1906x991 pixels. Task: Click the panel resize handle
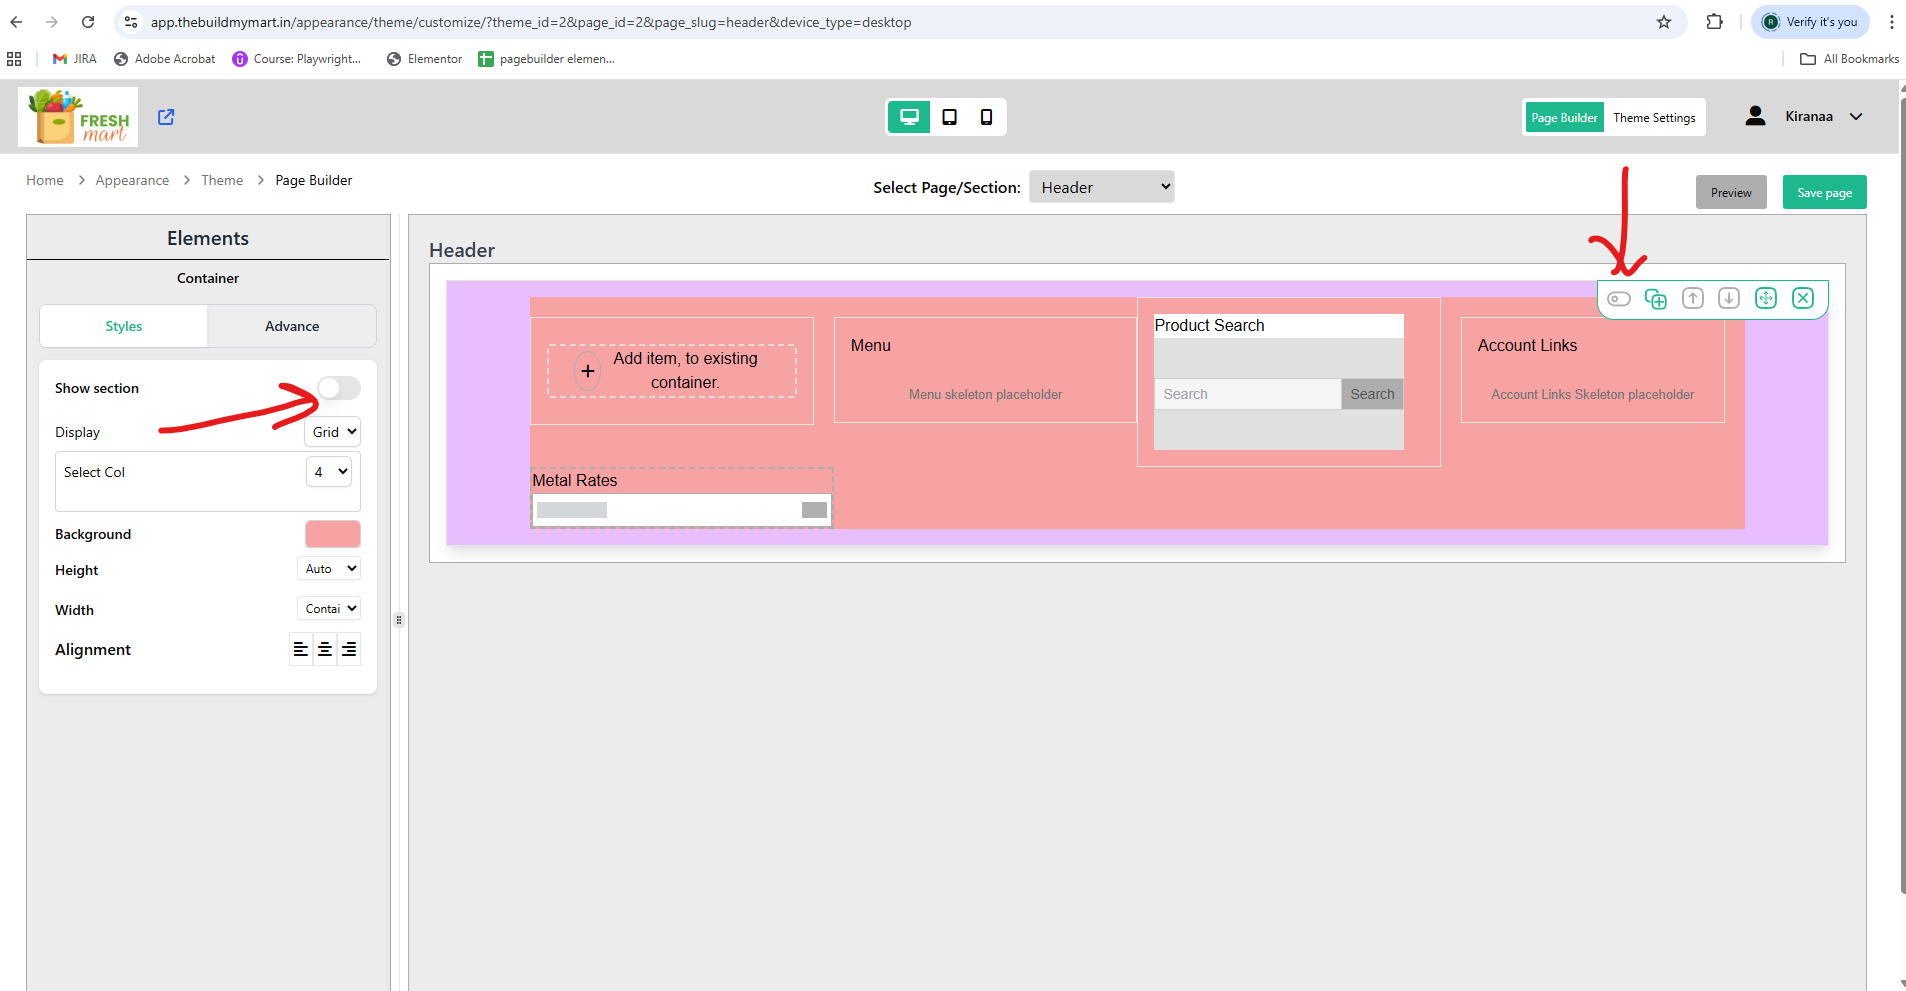pos(399,620)
